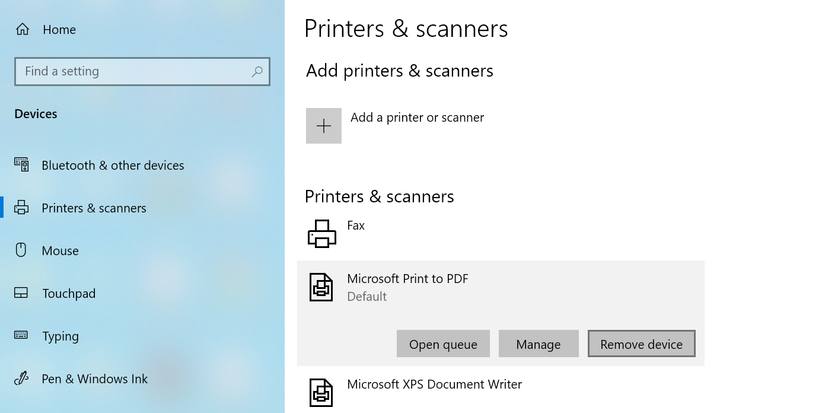The image size is (825, 413).
Task: Open Typing settings
Action: point(61,336)
